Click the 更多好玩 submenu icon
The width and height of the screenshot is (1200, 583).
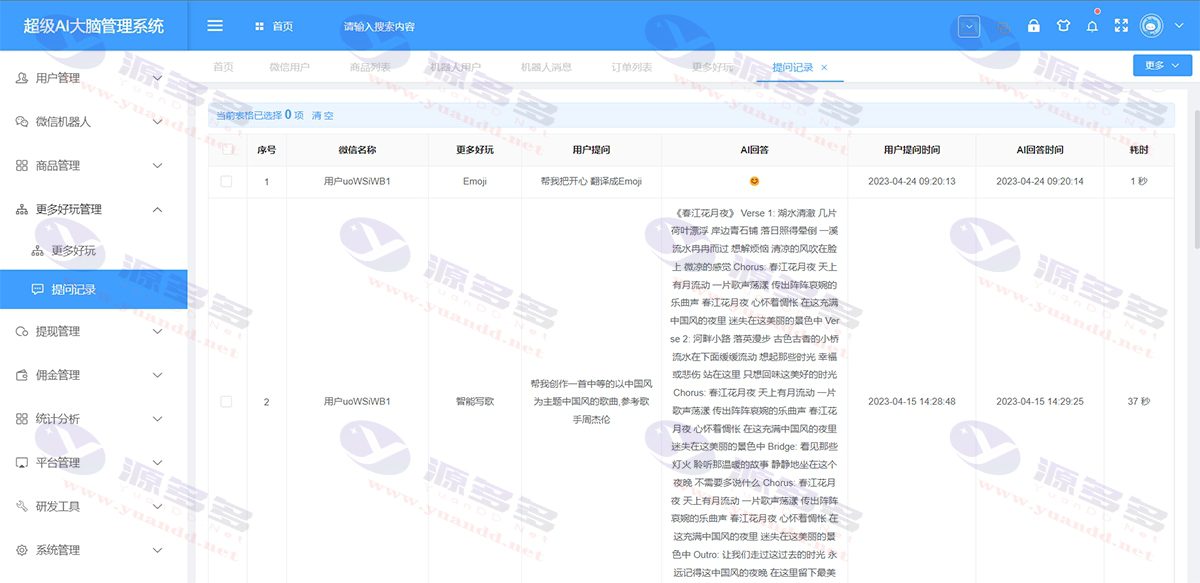[x=38, y=251]
